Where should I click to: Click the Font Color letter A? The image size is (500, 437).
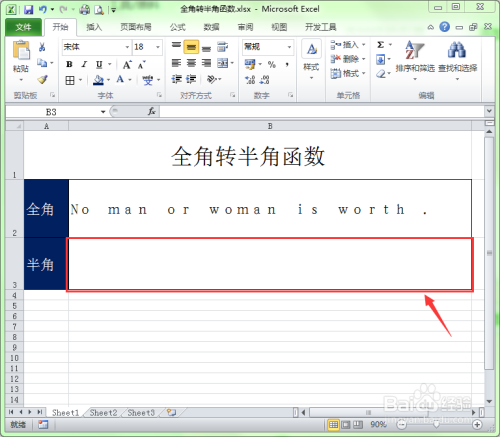coord(120,80)
